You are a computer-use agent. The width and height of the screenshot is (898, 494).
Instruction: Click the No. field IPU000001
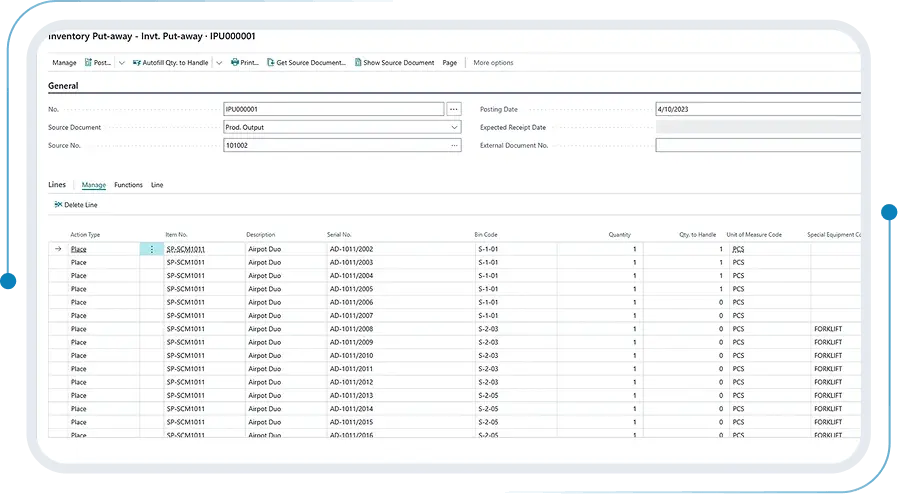333,109
